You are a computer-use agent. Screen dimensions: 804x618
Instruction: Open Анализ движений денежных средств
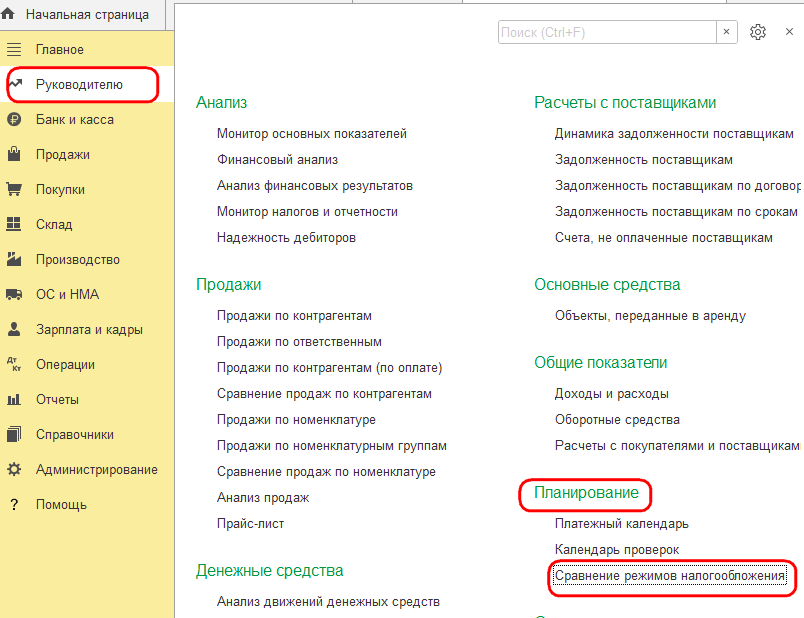click(328, 602)
